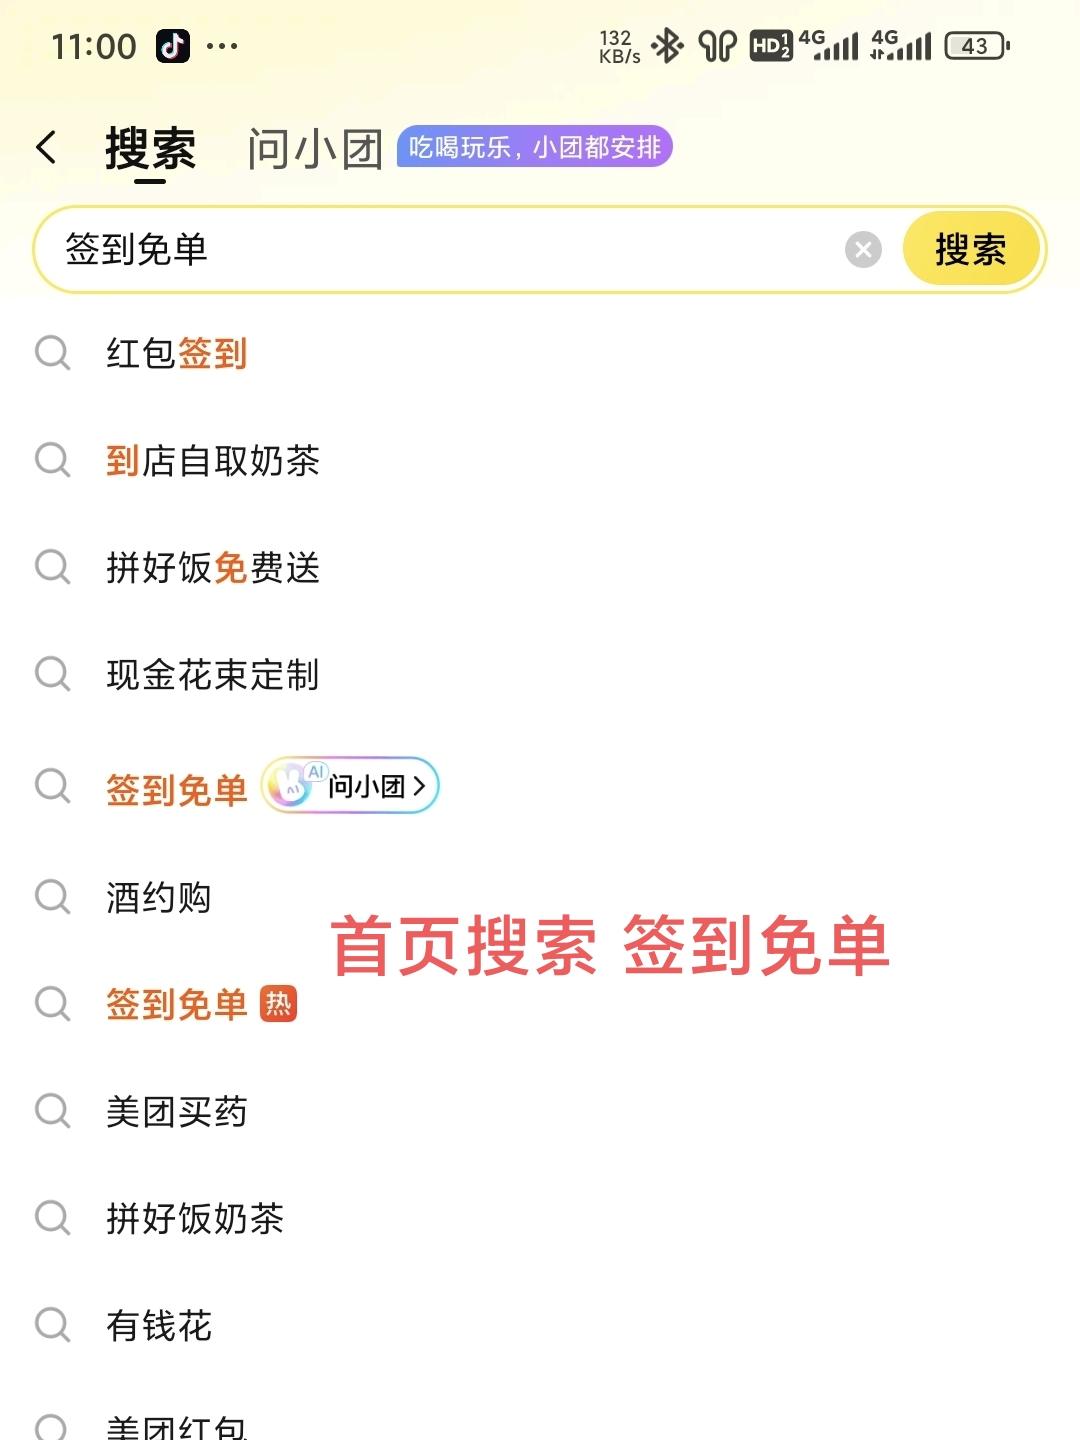Switch to the 问小团 tab
The height and width of the screenshot is (1440, 1080).
click(x=315, y=149)
